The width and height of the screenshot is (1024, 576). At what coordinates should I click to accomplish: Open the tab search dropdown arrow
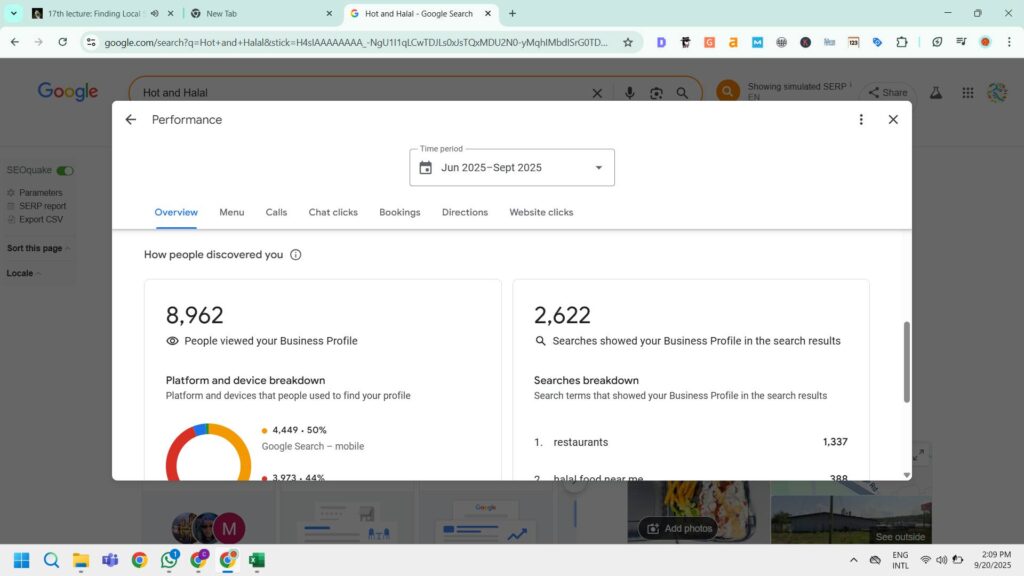pyautogui.click(x=14, y=14)
